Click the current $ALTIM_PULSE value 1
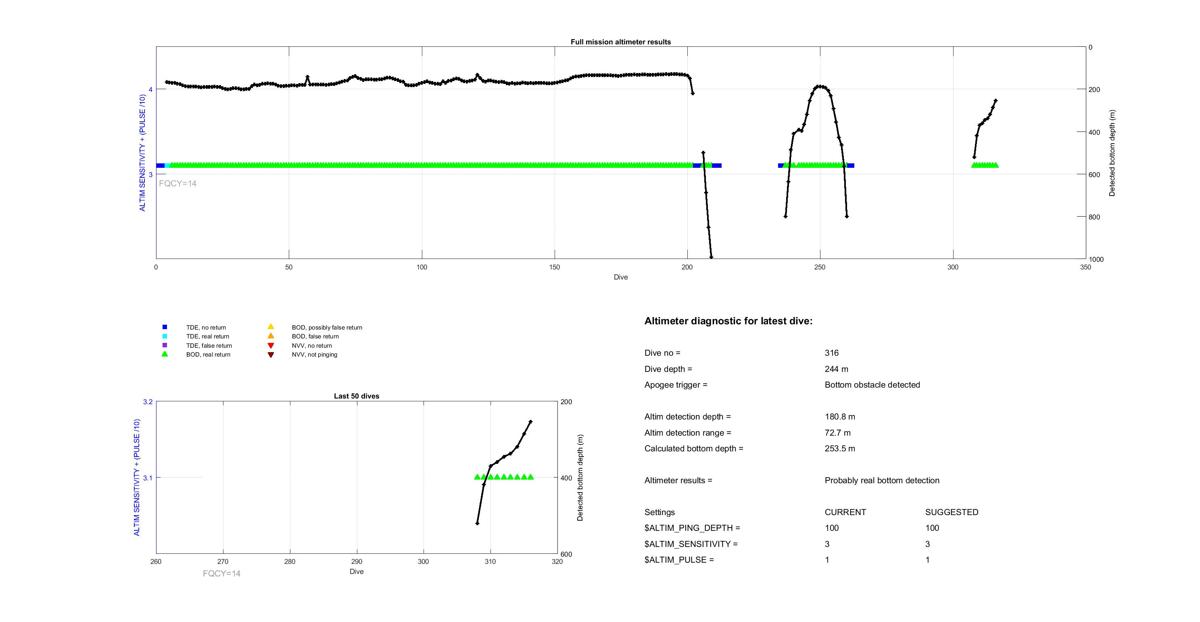Viewport: 1200px width, 622px height. coord(828,560)
